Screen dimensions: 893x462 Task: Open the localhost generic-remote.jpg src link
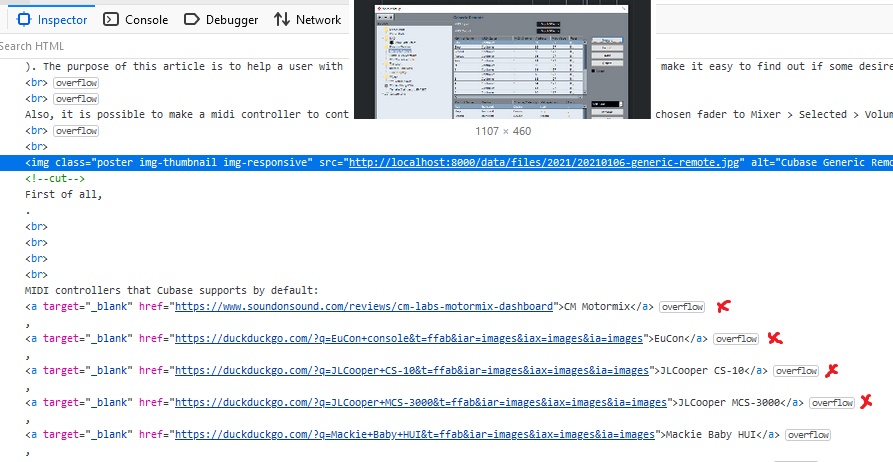point(544,162)
